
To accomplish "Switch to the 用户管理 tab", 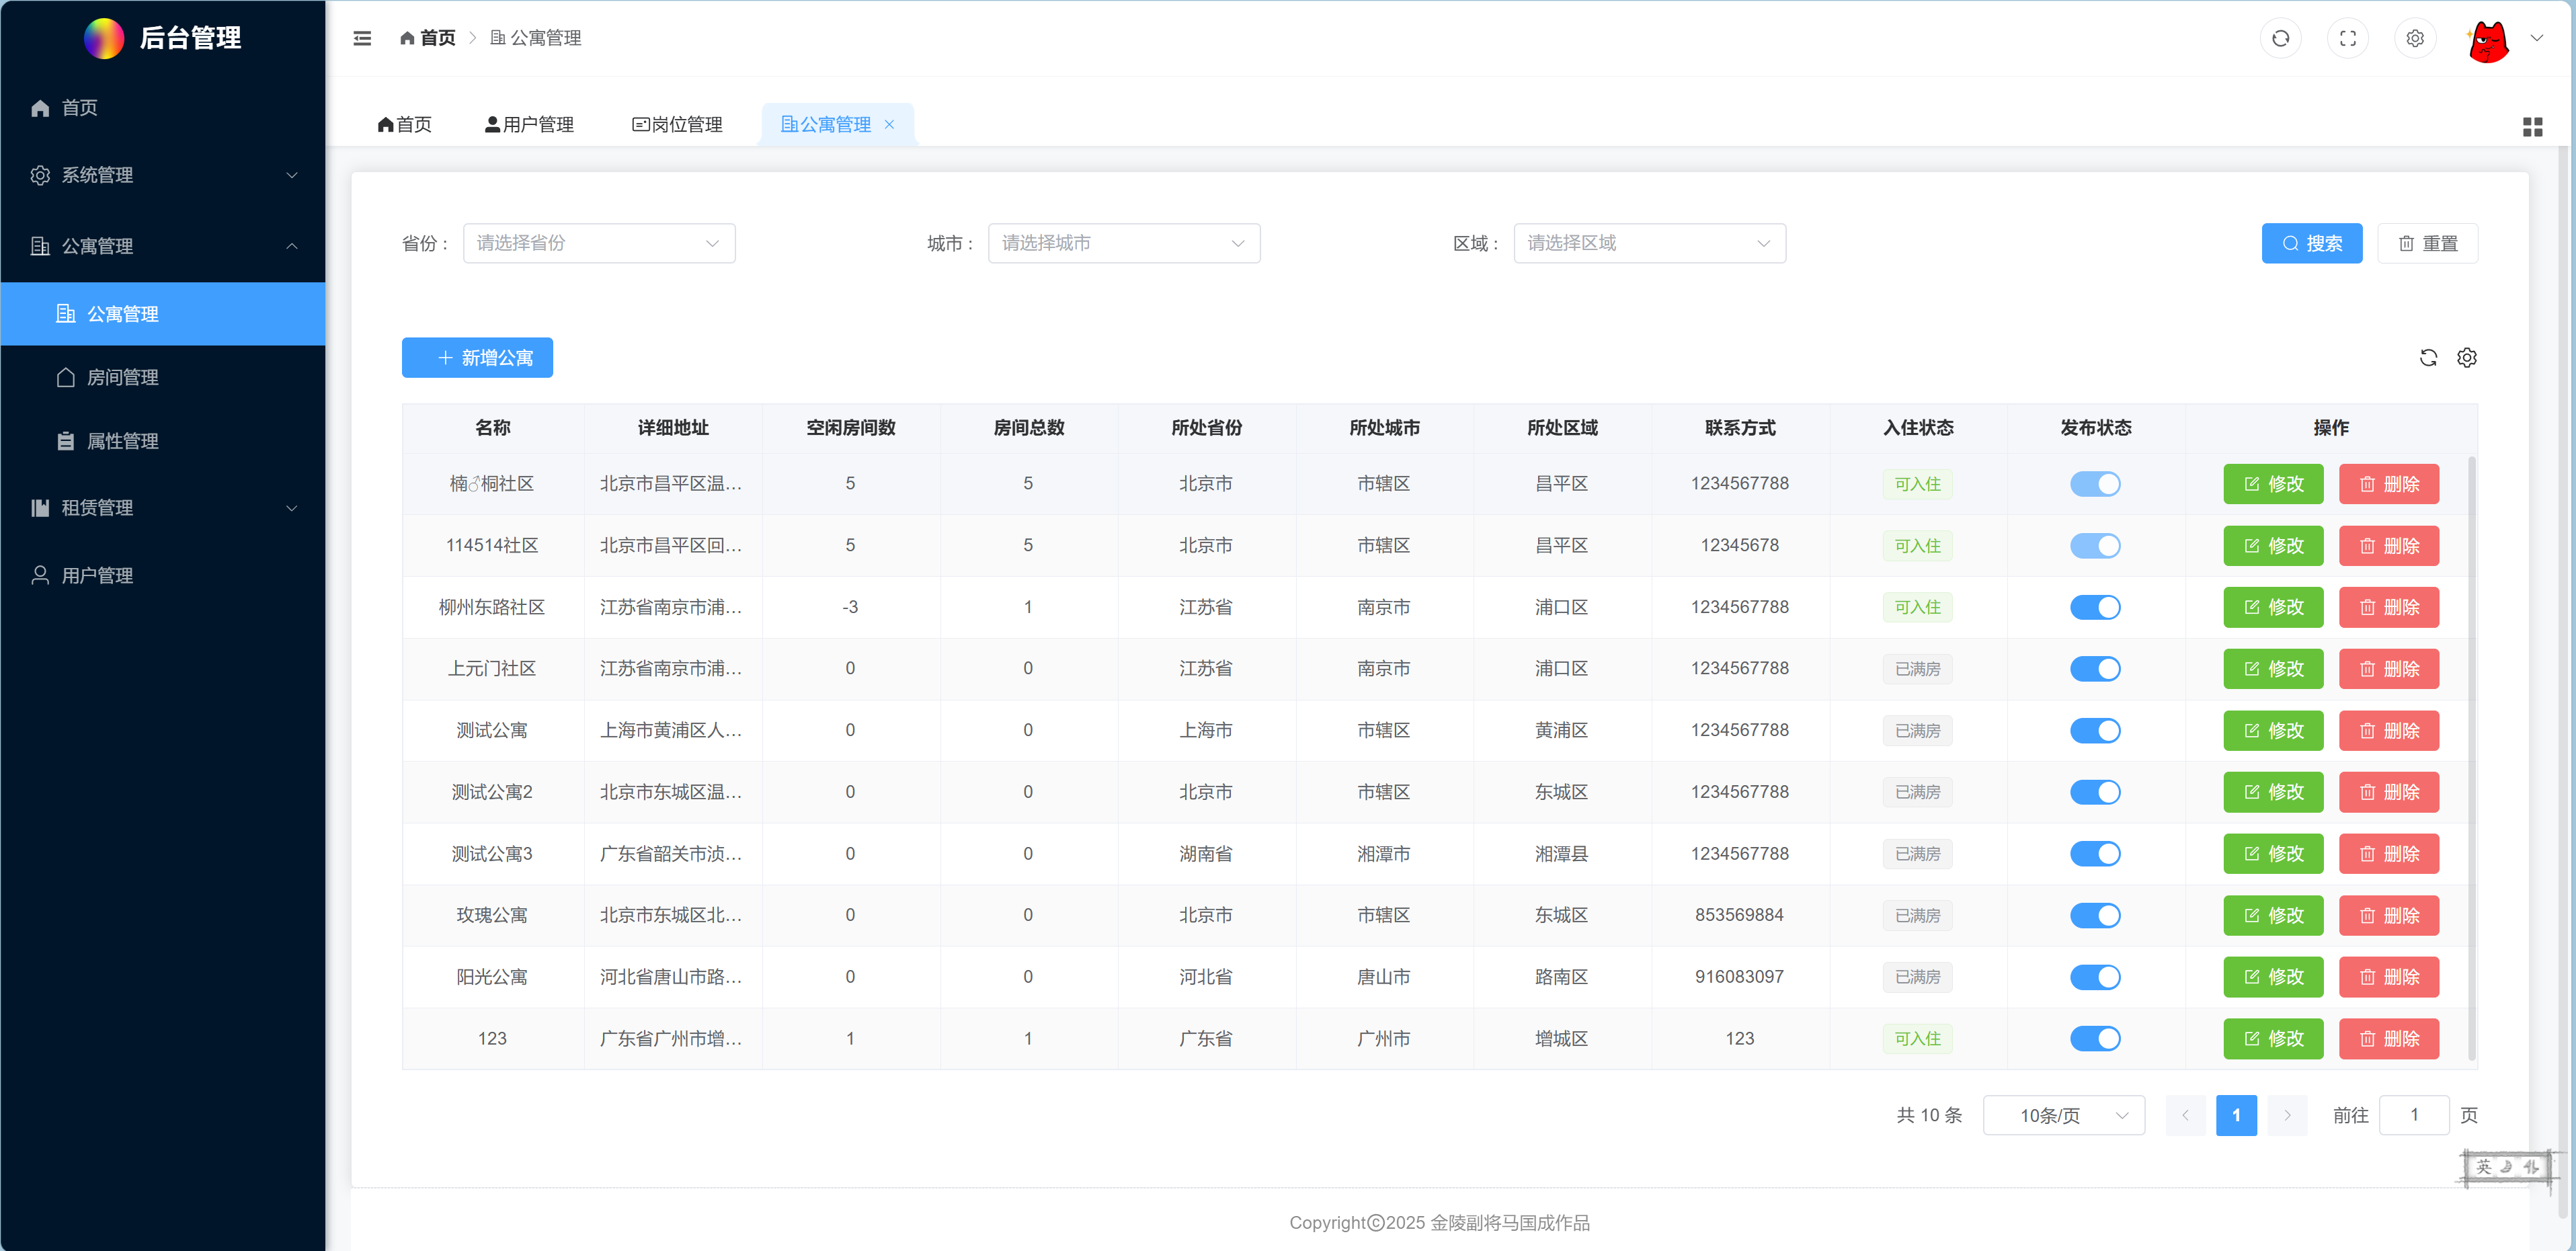I will click(528, 124).
